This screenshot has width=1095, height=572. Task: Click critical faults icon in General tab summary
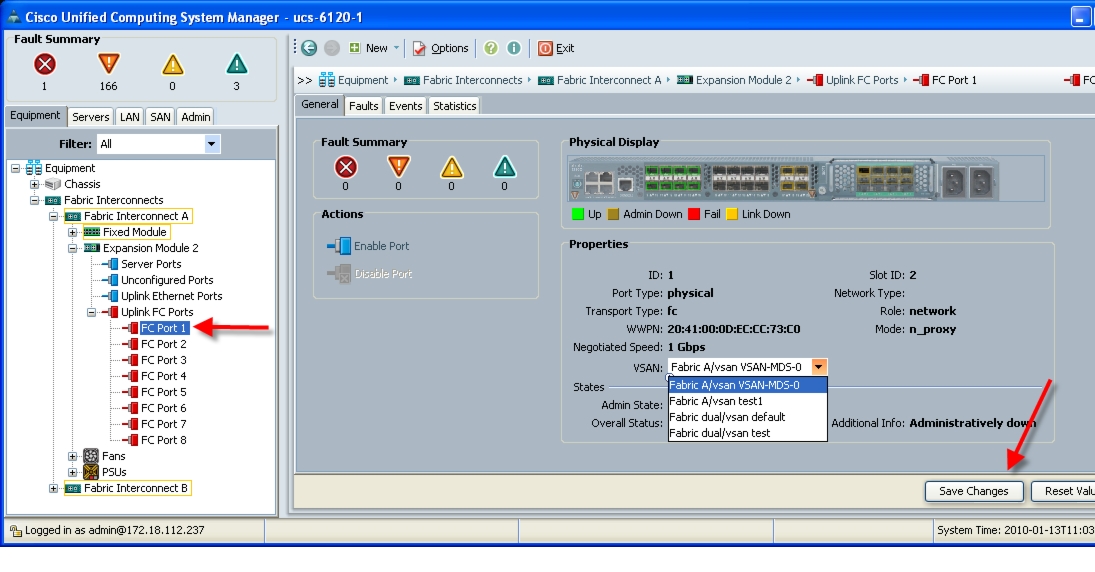[346, 167]
